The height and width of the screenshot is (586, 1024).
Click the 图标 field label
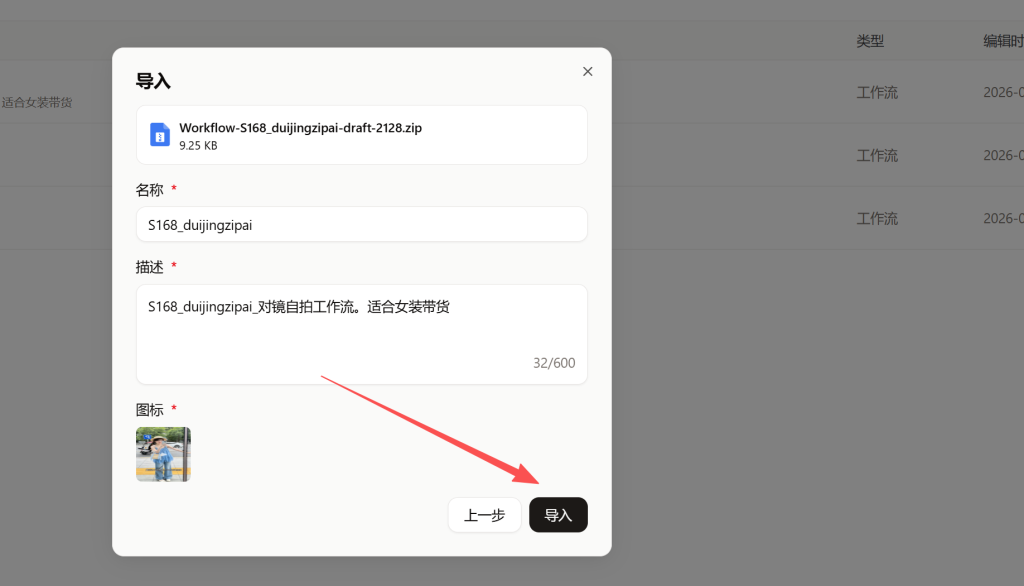[150, 410]
